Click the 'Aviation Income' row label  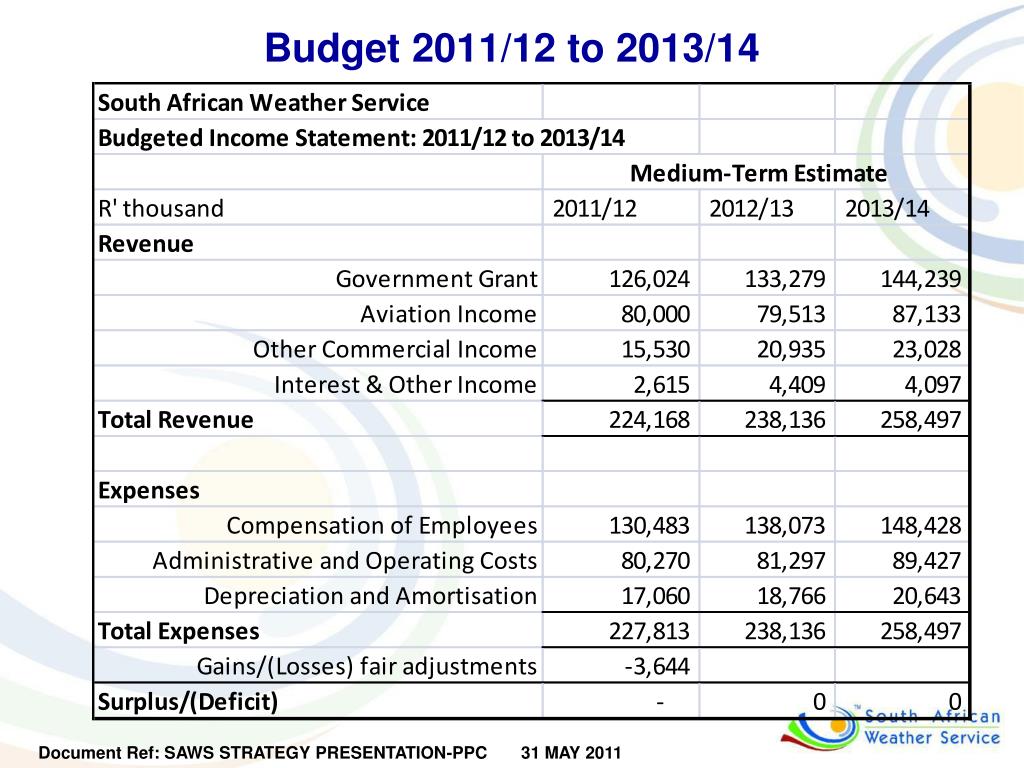[x=448, y=314]
